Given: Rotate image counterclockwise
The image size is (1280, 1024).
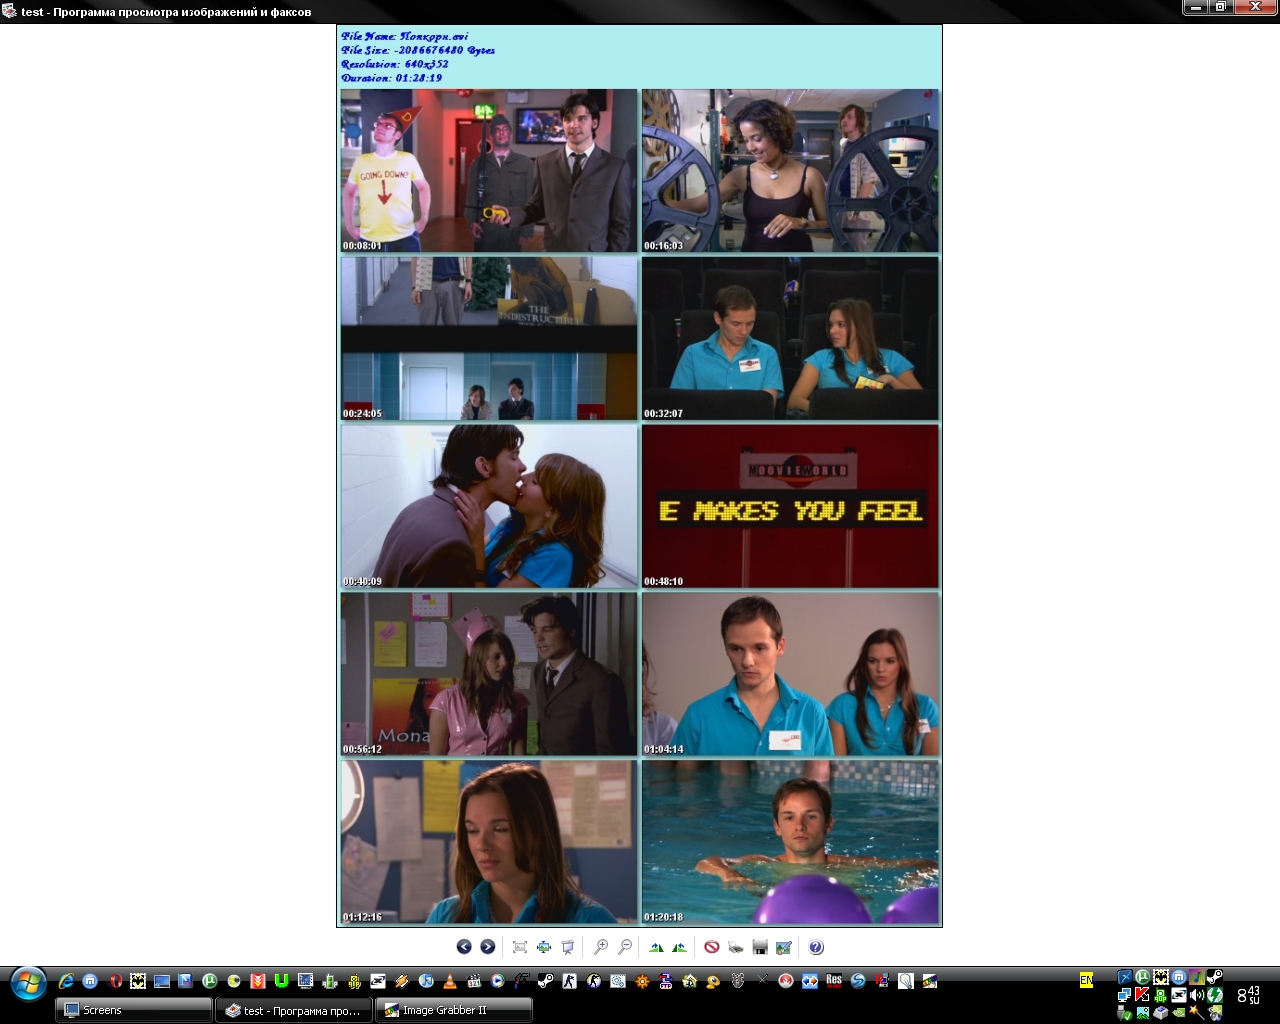Looking at the screenshot, I should pyautogui.click(x=680, y=947).
